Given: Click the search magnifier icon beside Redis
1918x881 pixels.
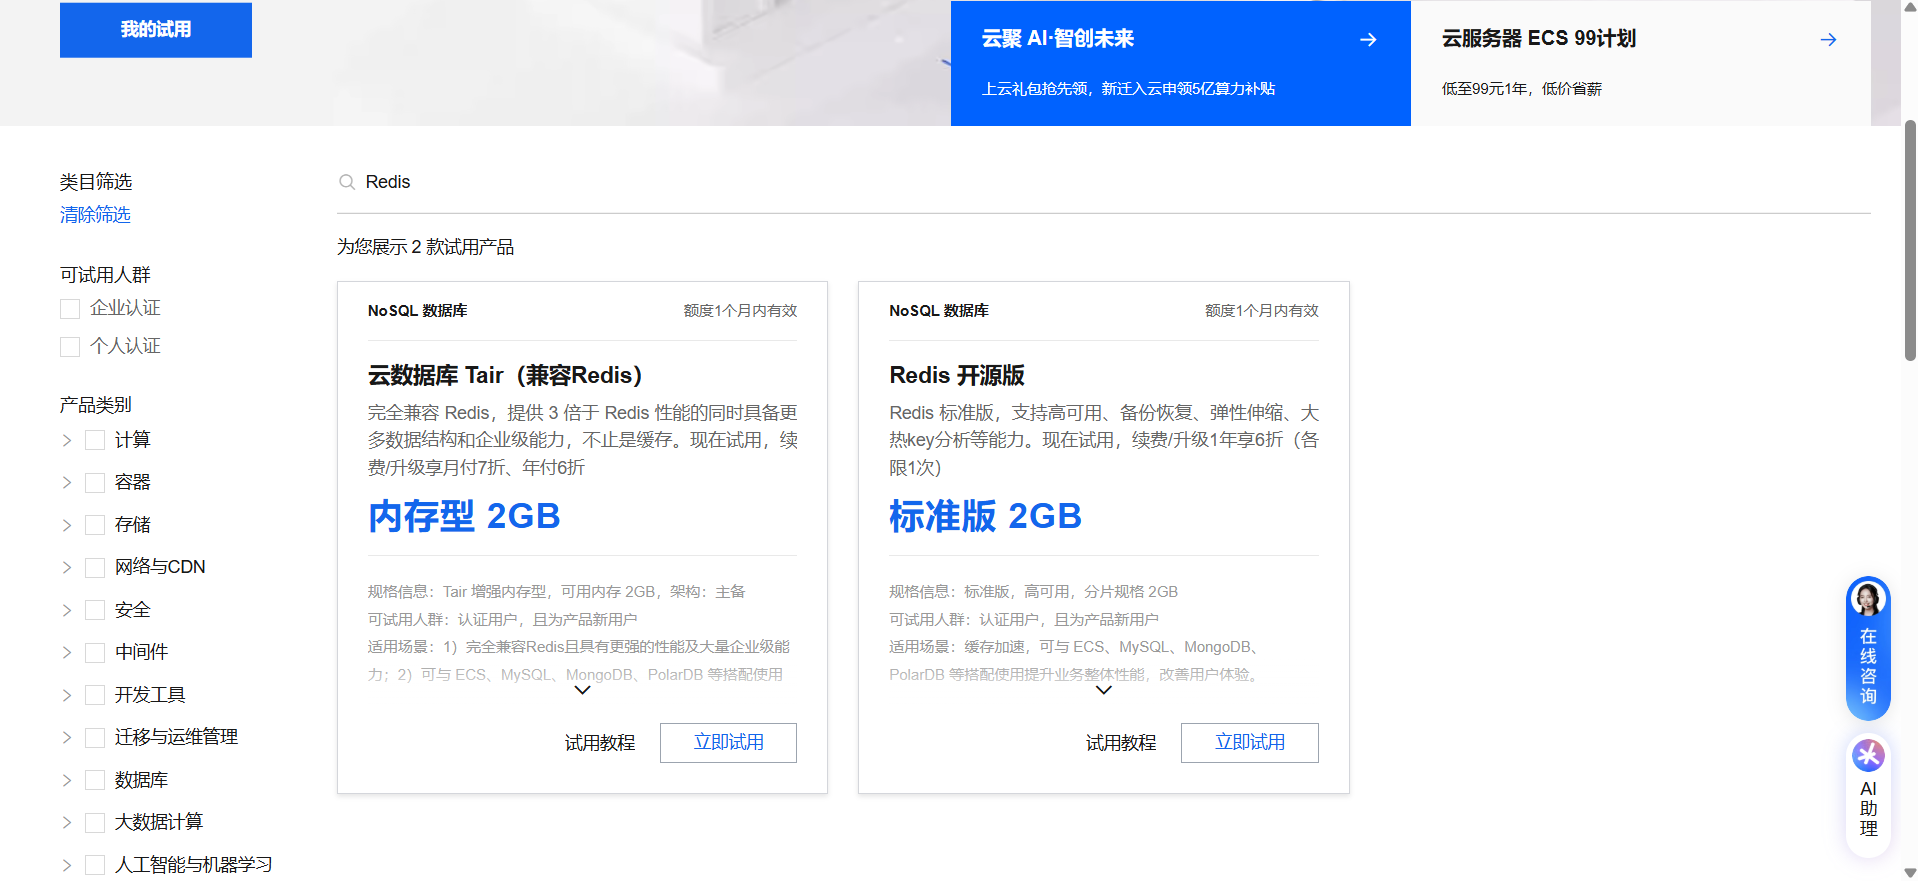Looking at the screenshot, I should click(x=347, y=182).
